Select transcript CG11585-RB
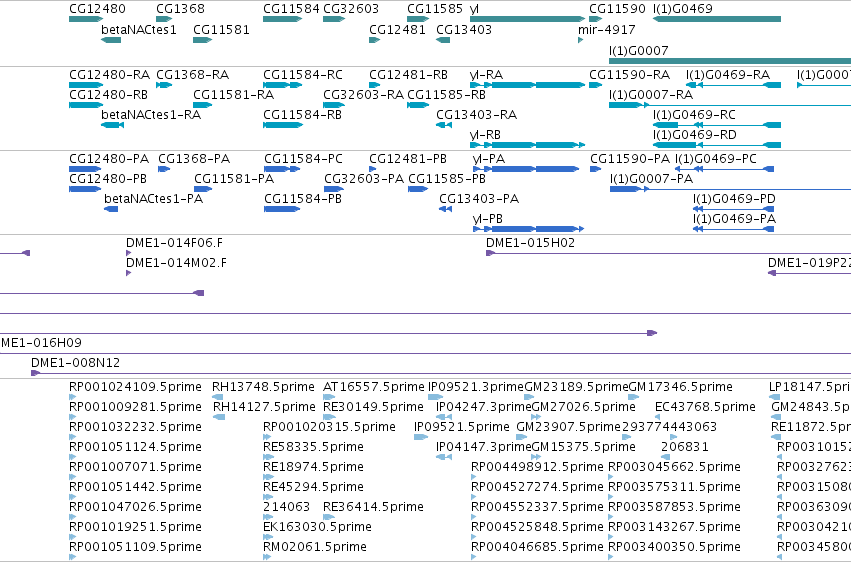The image size is (851, 562). pyautogui.click(x=447, y=94)
